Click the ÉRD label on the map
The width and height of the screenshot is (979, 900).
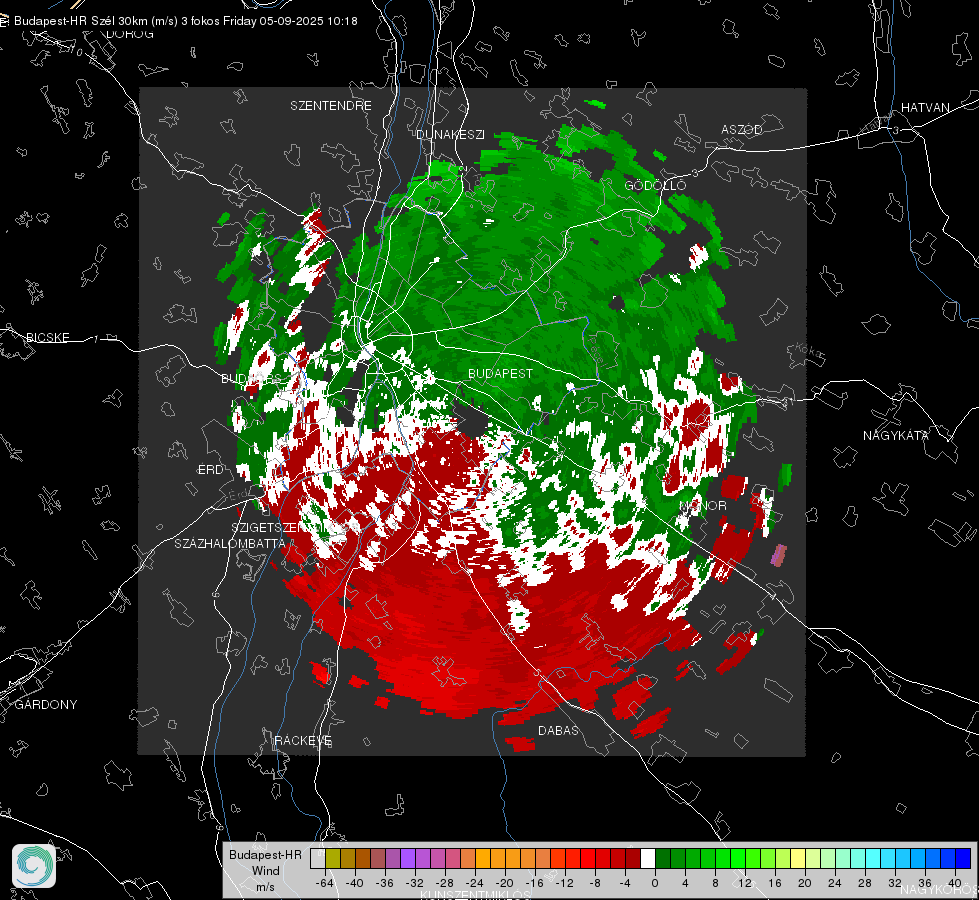210,470
